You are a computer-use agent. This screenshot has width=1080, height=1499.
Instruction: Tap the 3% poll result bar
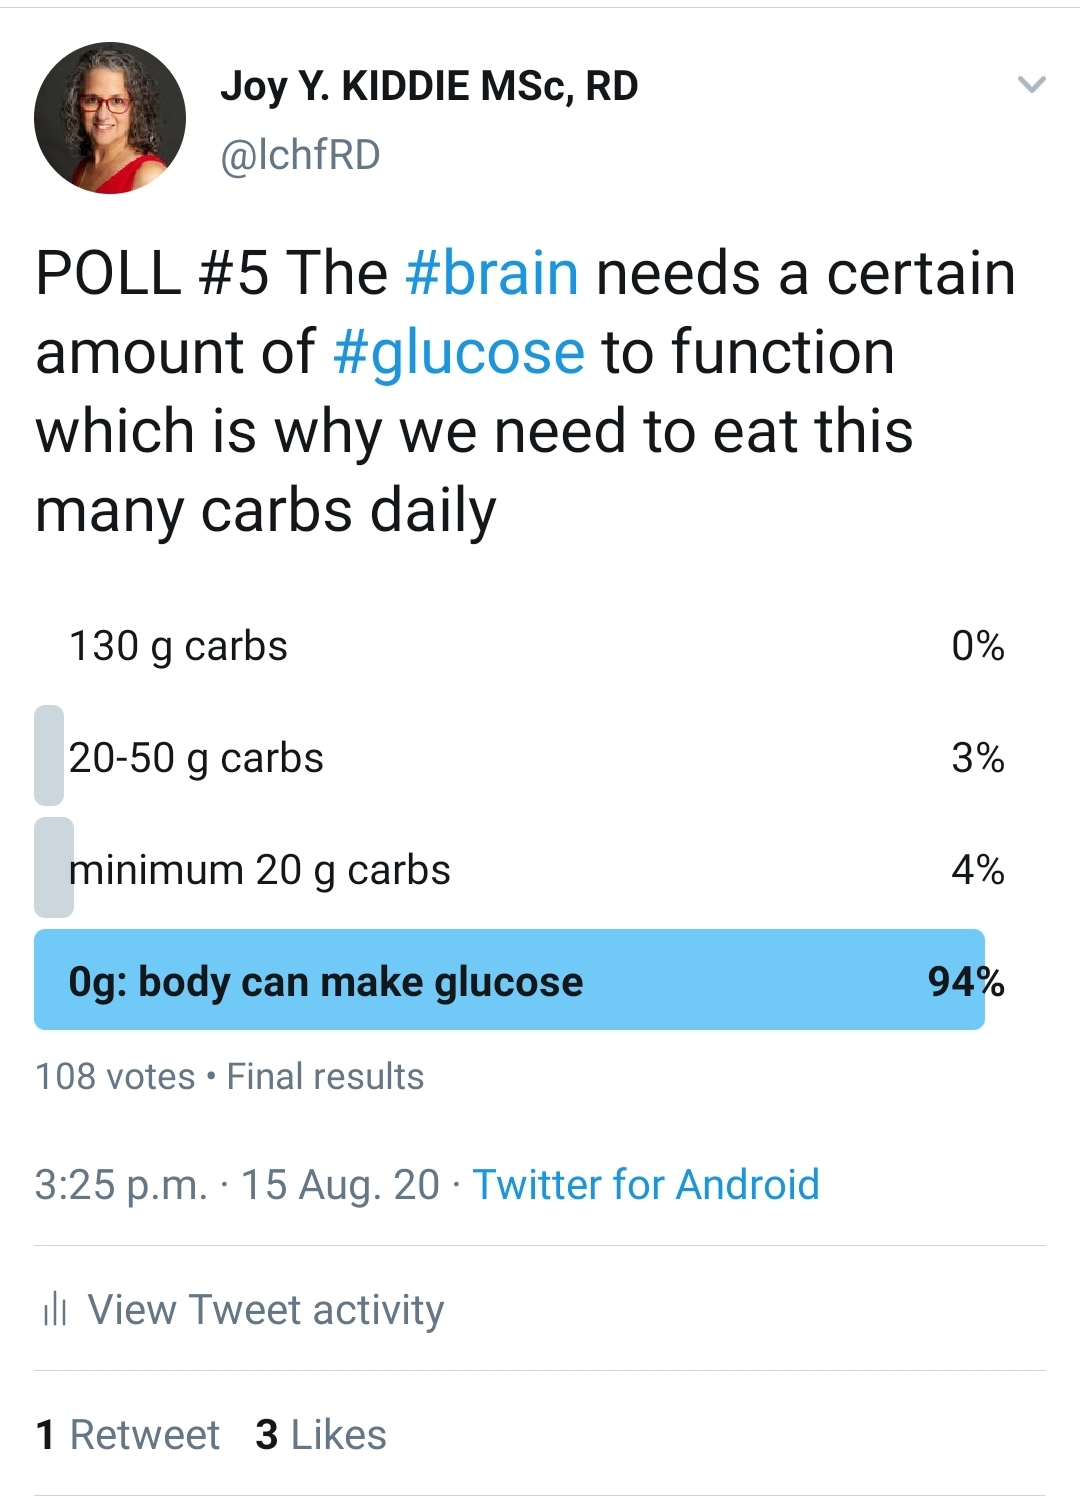click(x=49, y=756)
